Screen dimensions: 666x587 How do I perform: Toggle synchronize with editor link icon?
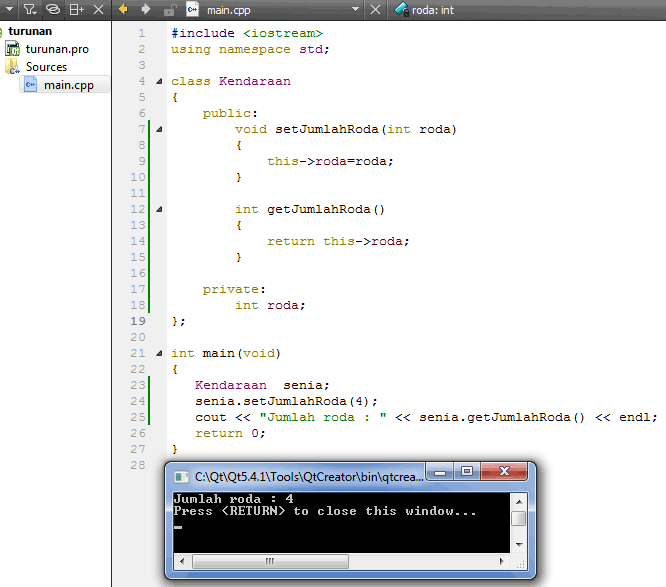53,9
